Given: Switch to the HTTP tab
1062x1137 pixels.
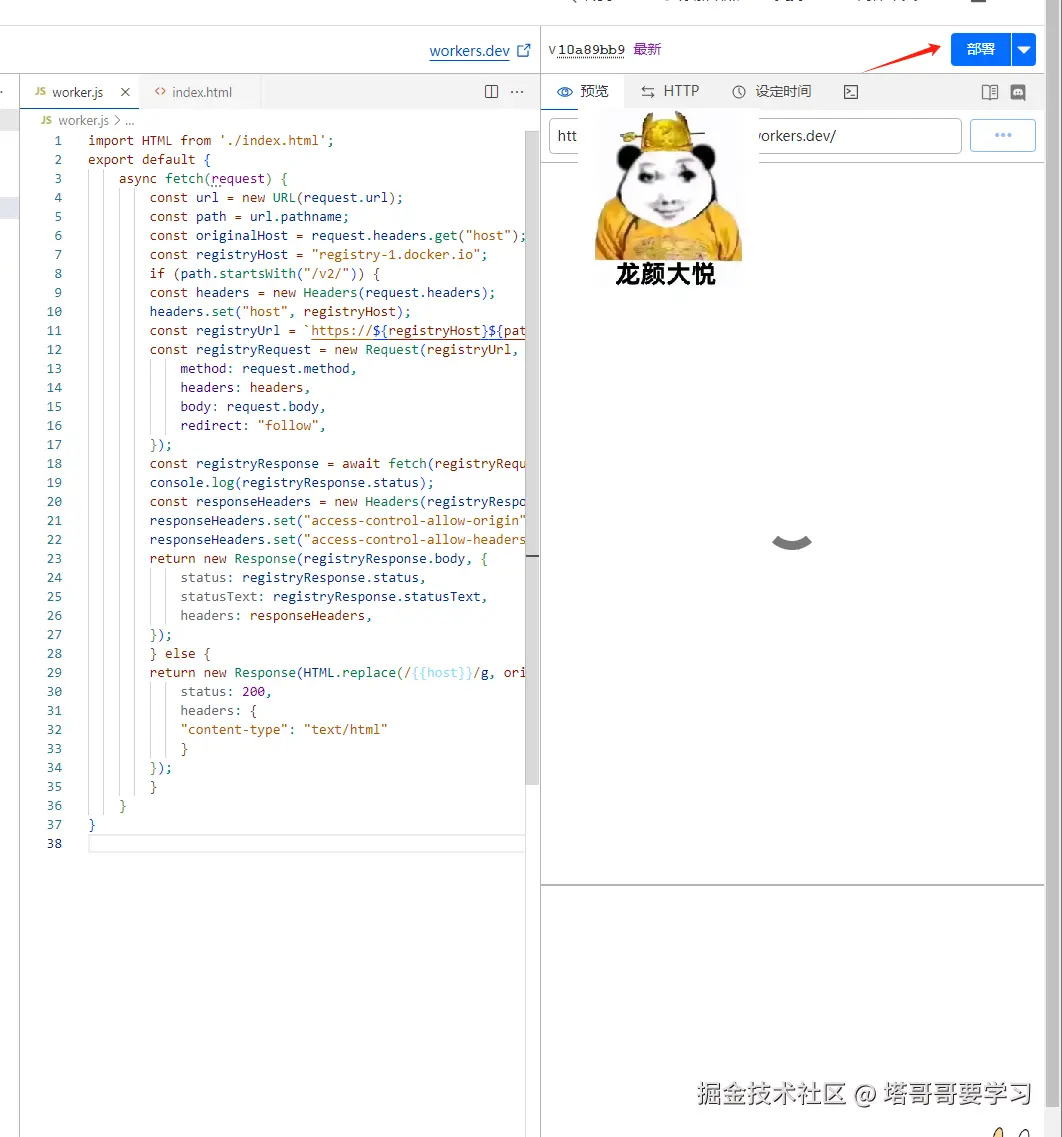Looking at the screenshot, I should point(671,91).
